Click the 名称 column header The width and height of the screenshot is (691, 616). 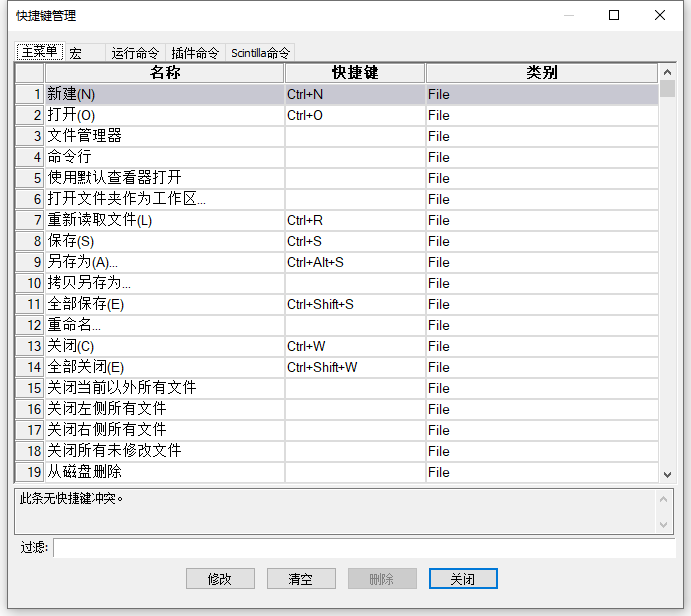tap(164, 73)
